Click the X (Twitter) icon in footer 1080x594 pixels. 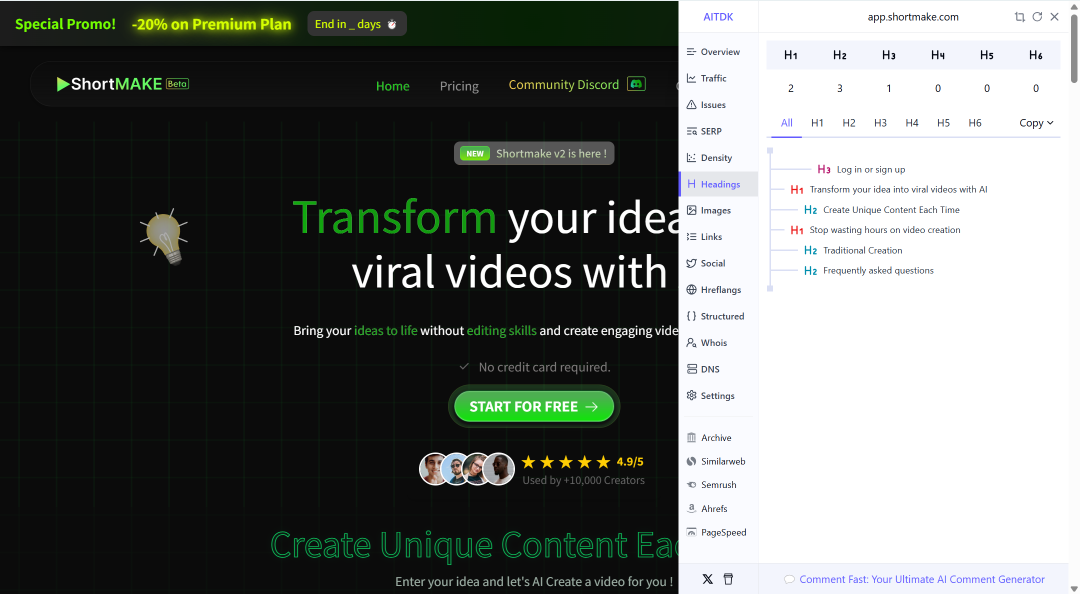pyautogui.click(x=707, y=579)
